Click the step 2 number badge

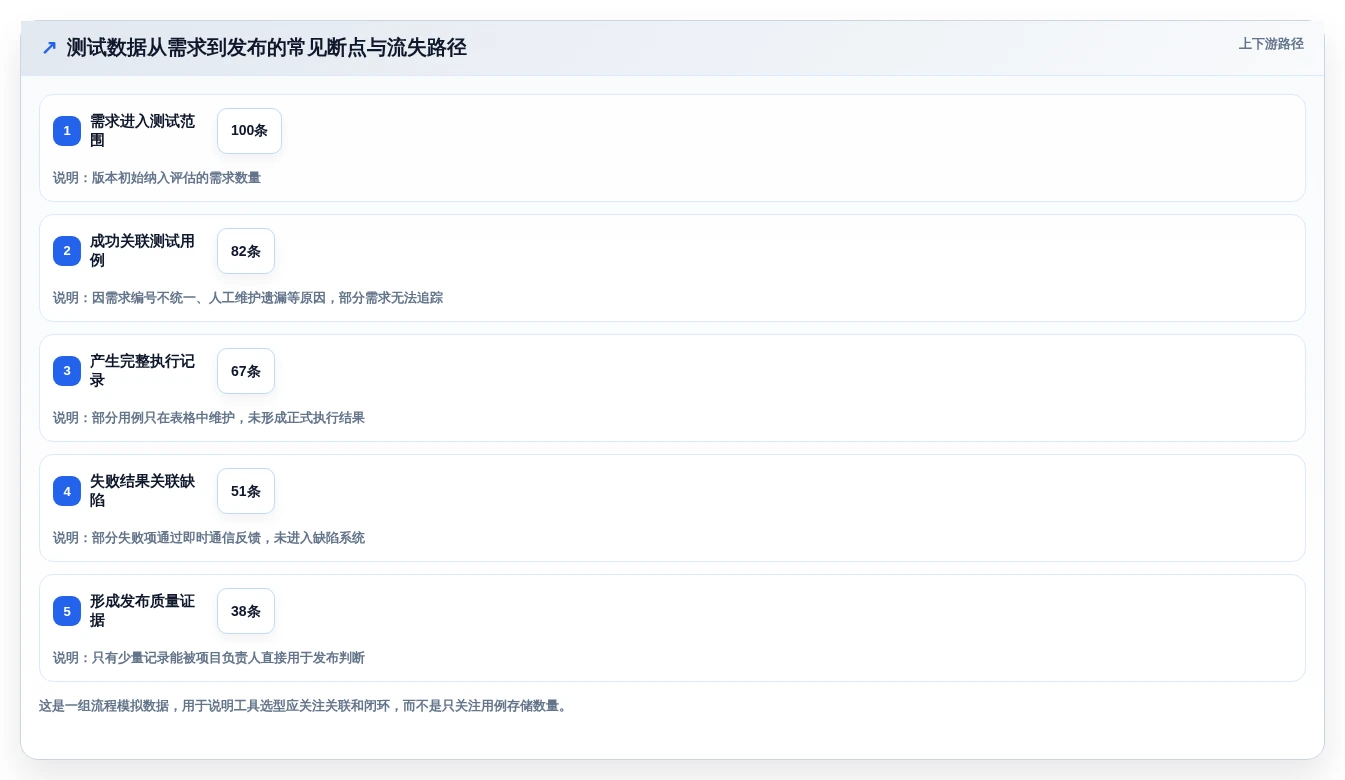67,251
